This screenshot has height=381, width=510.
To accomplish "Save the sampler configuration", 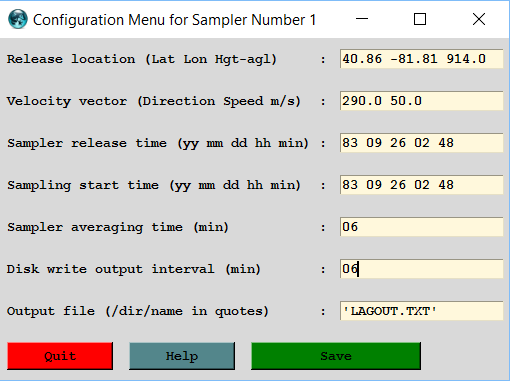I will pyautogui.click(x=336, y=356).
